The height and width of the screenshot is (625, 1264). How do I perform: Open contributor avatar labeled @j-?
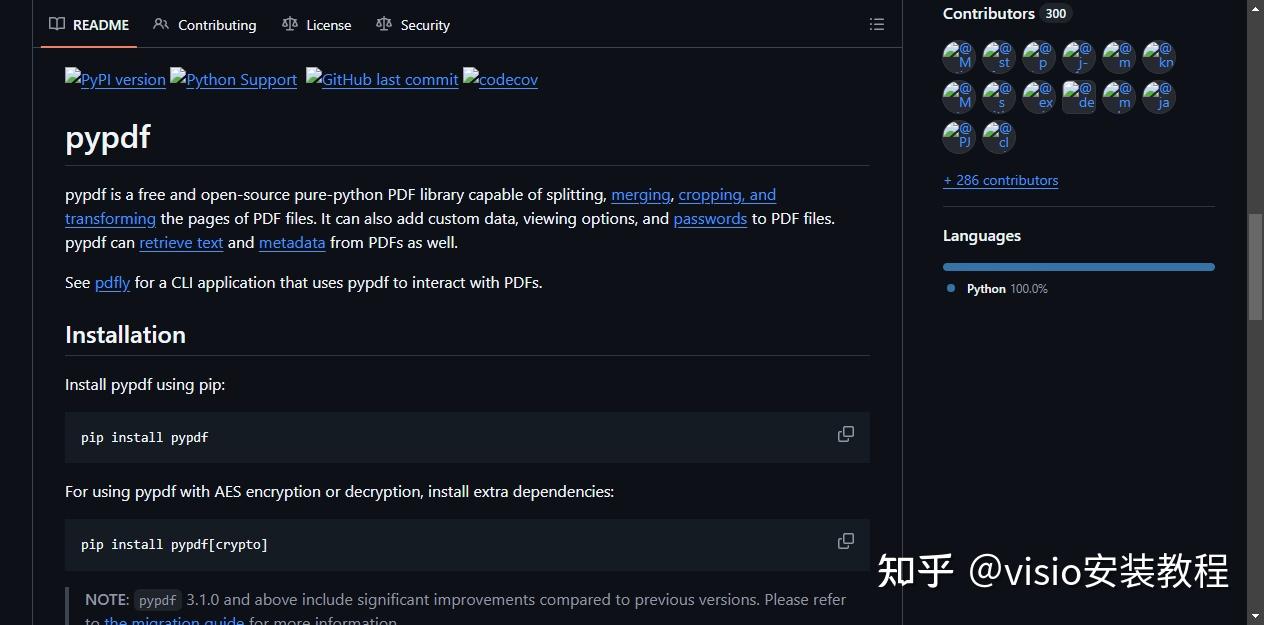coord(1079,57)
